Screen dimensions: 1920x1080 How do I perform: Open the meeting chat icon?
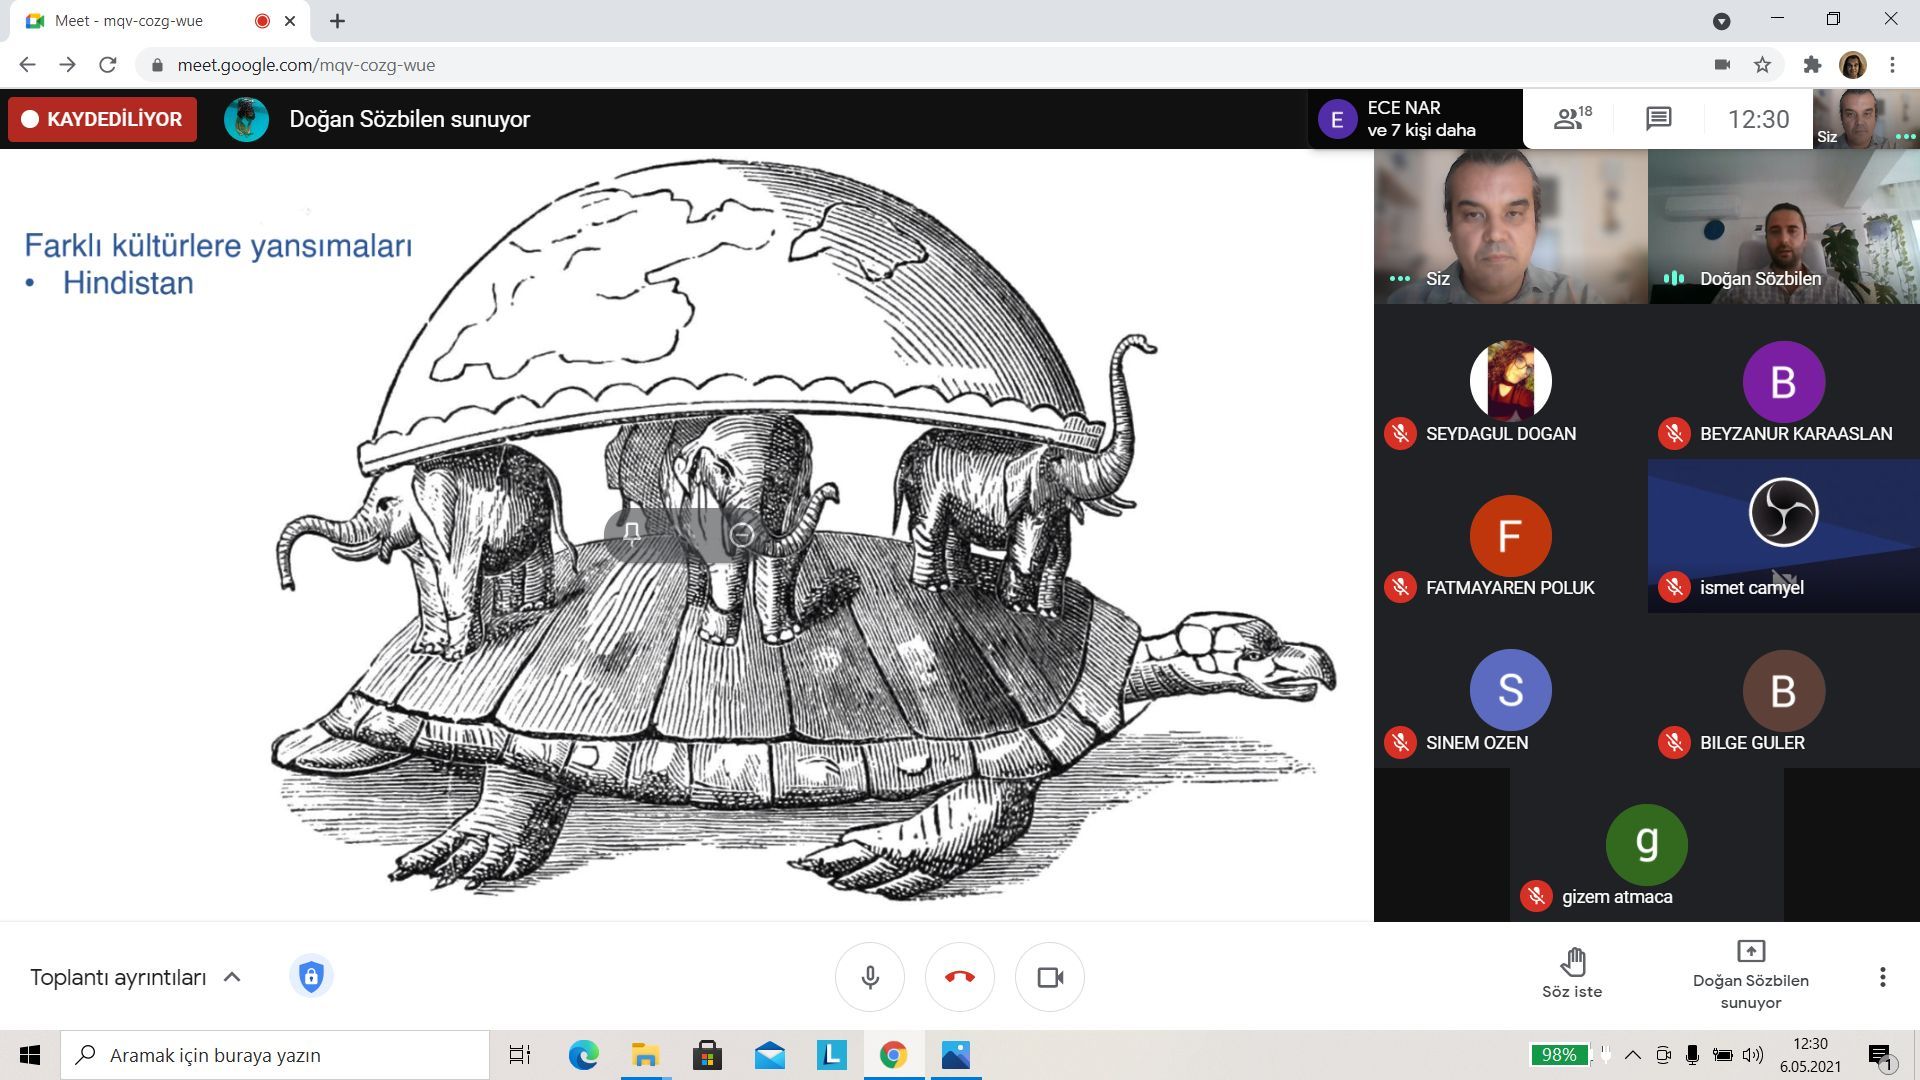tap(1658, 119)
